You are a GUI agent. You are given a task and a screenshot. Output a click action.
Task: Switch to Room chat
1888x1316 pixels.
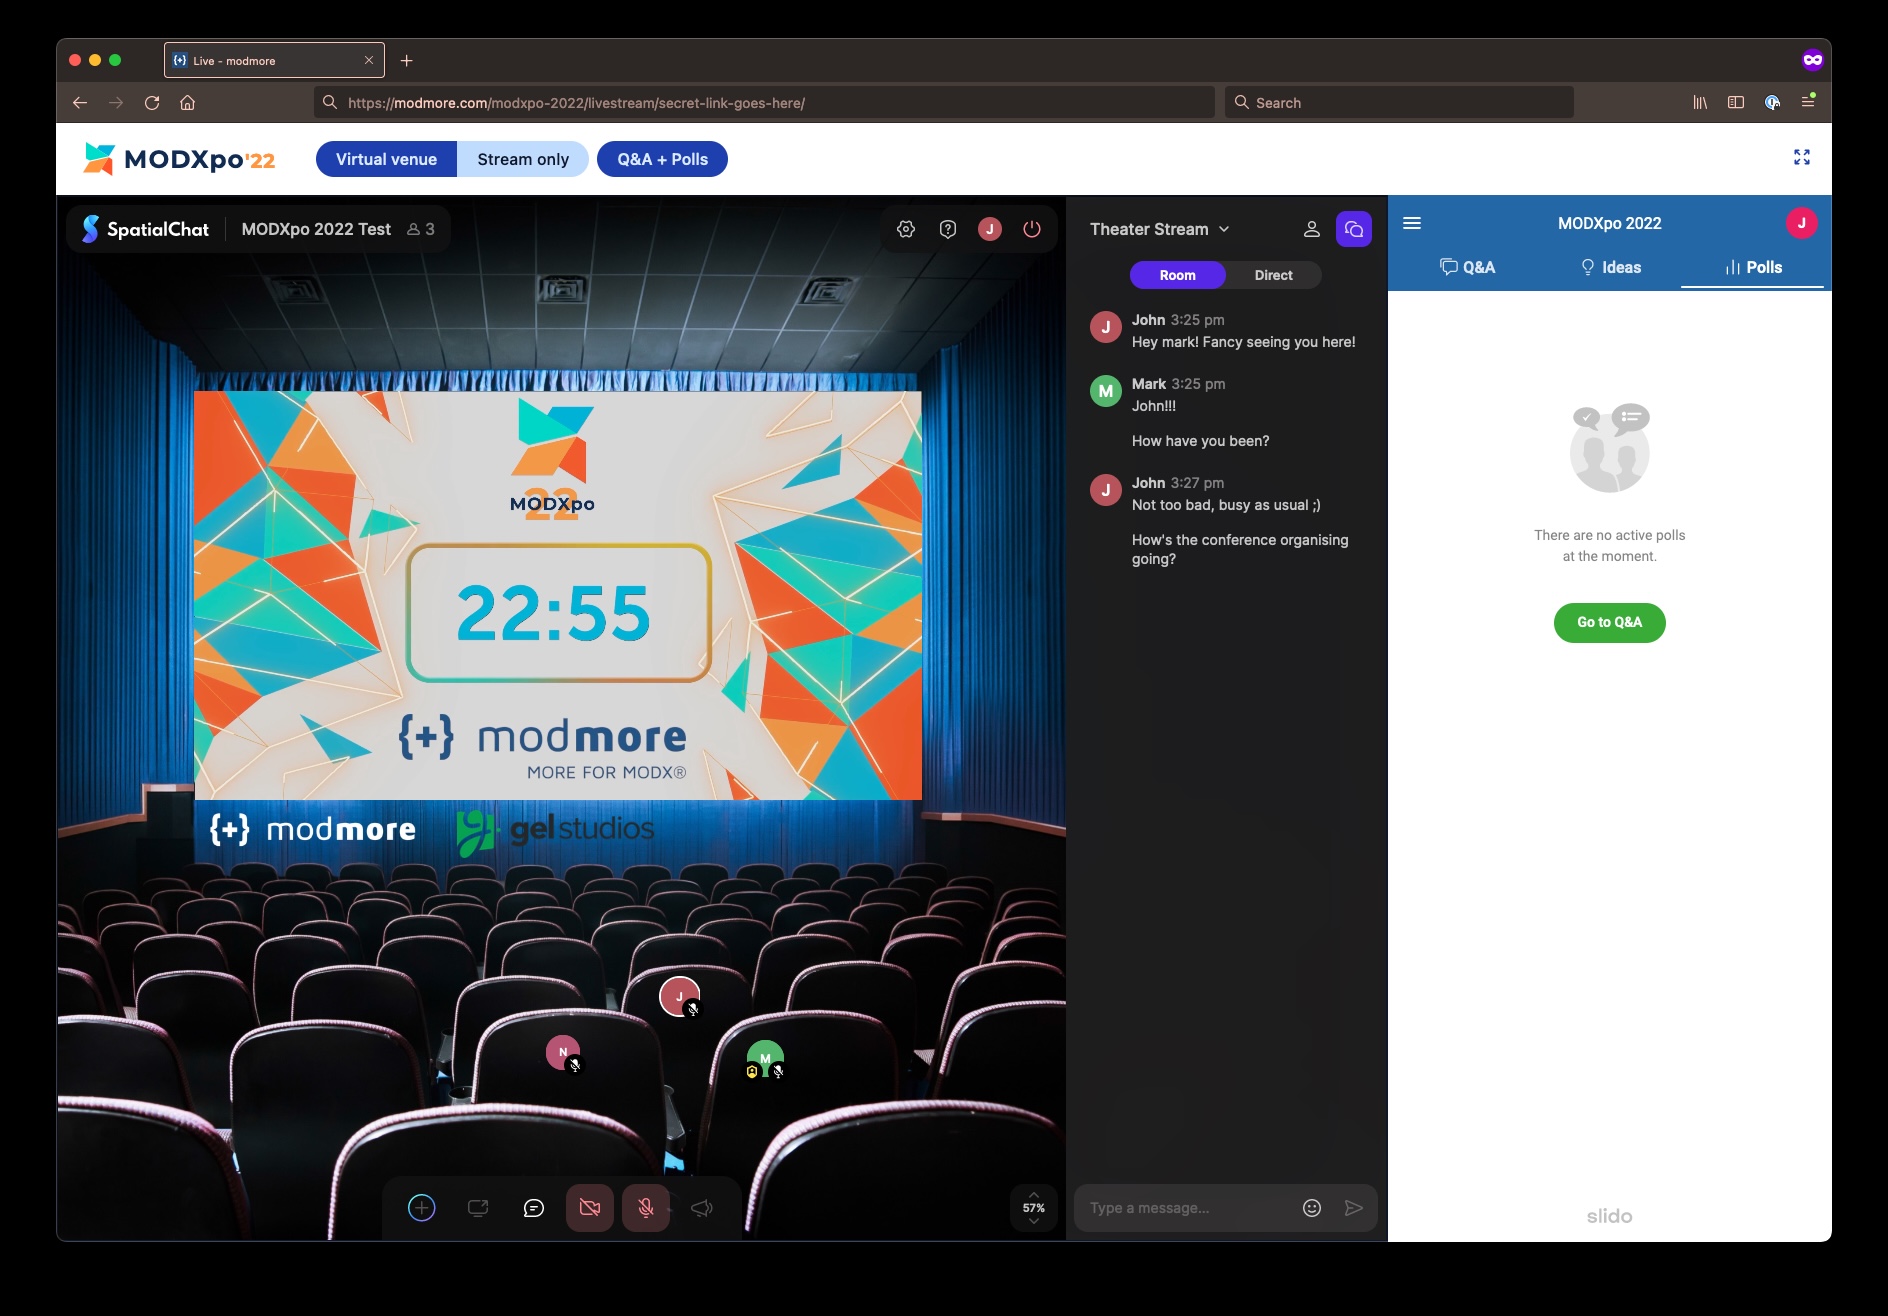[x=1178, y=275]
